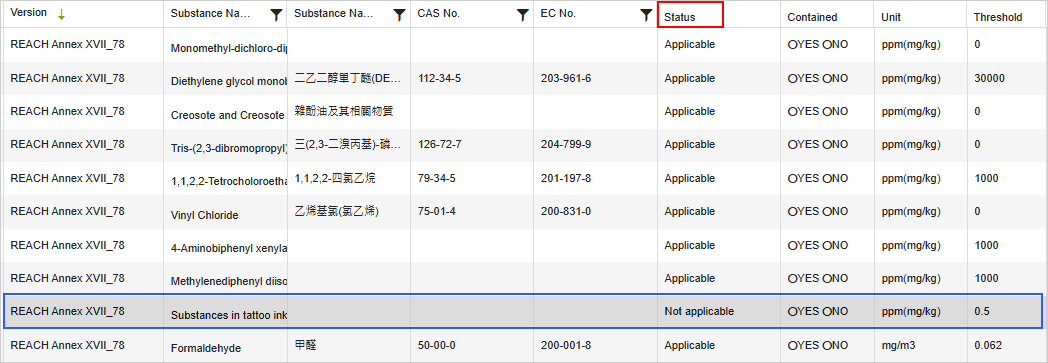Select YES for Monomethyl-dichloro row

click(792, 45)
